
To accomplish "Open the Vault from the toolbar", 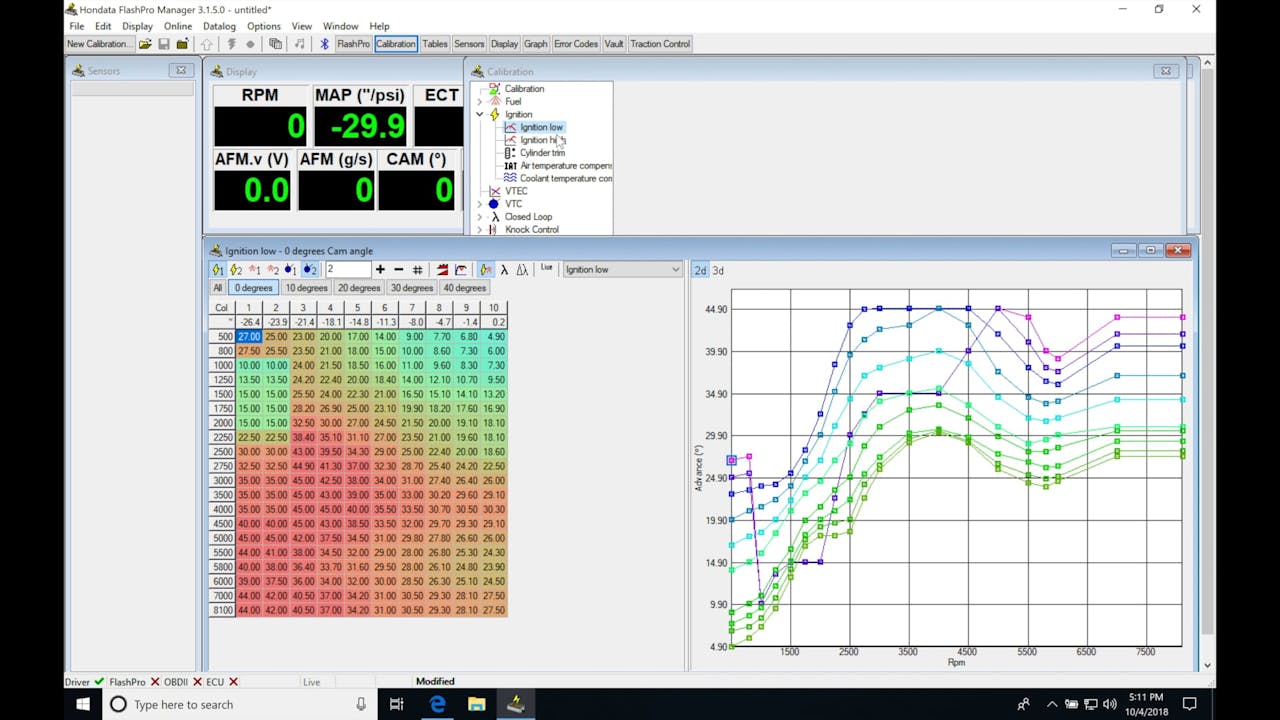I will pyautogui.click(x=613, y=43).
